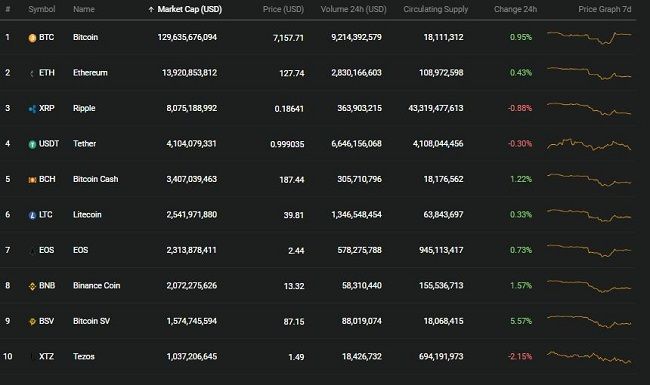Click volume value 6,646,156,068
The height and width of the screenshot is (385, 650).
[x=357, y=144]
